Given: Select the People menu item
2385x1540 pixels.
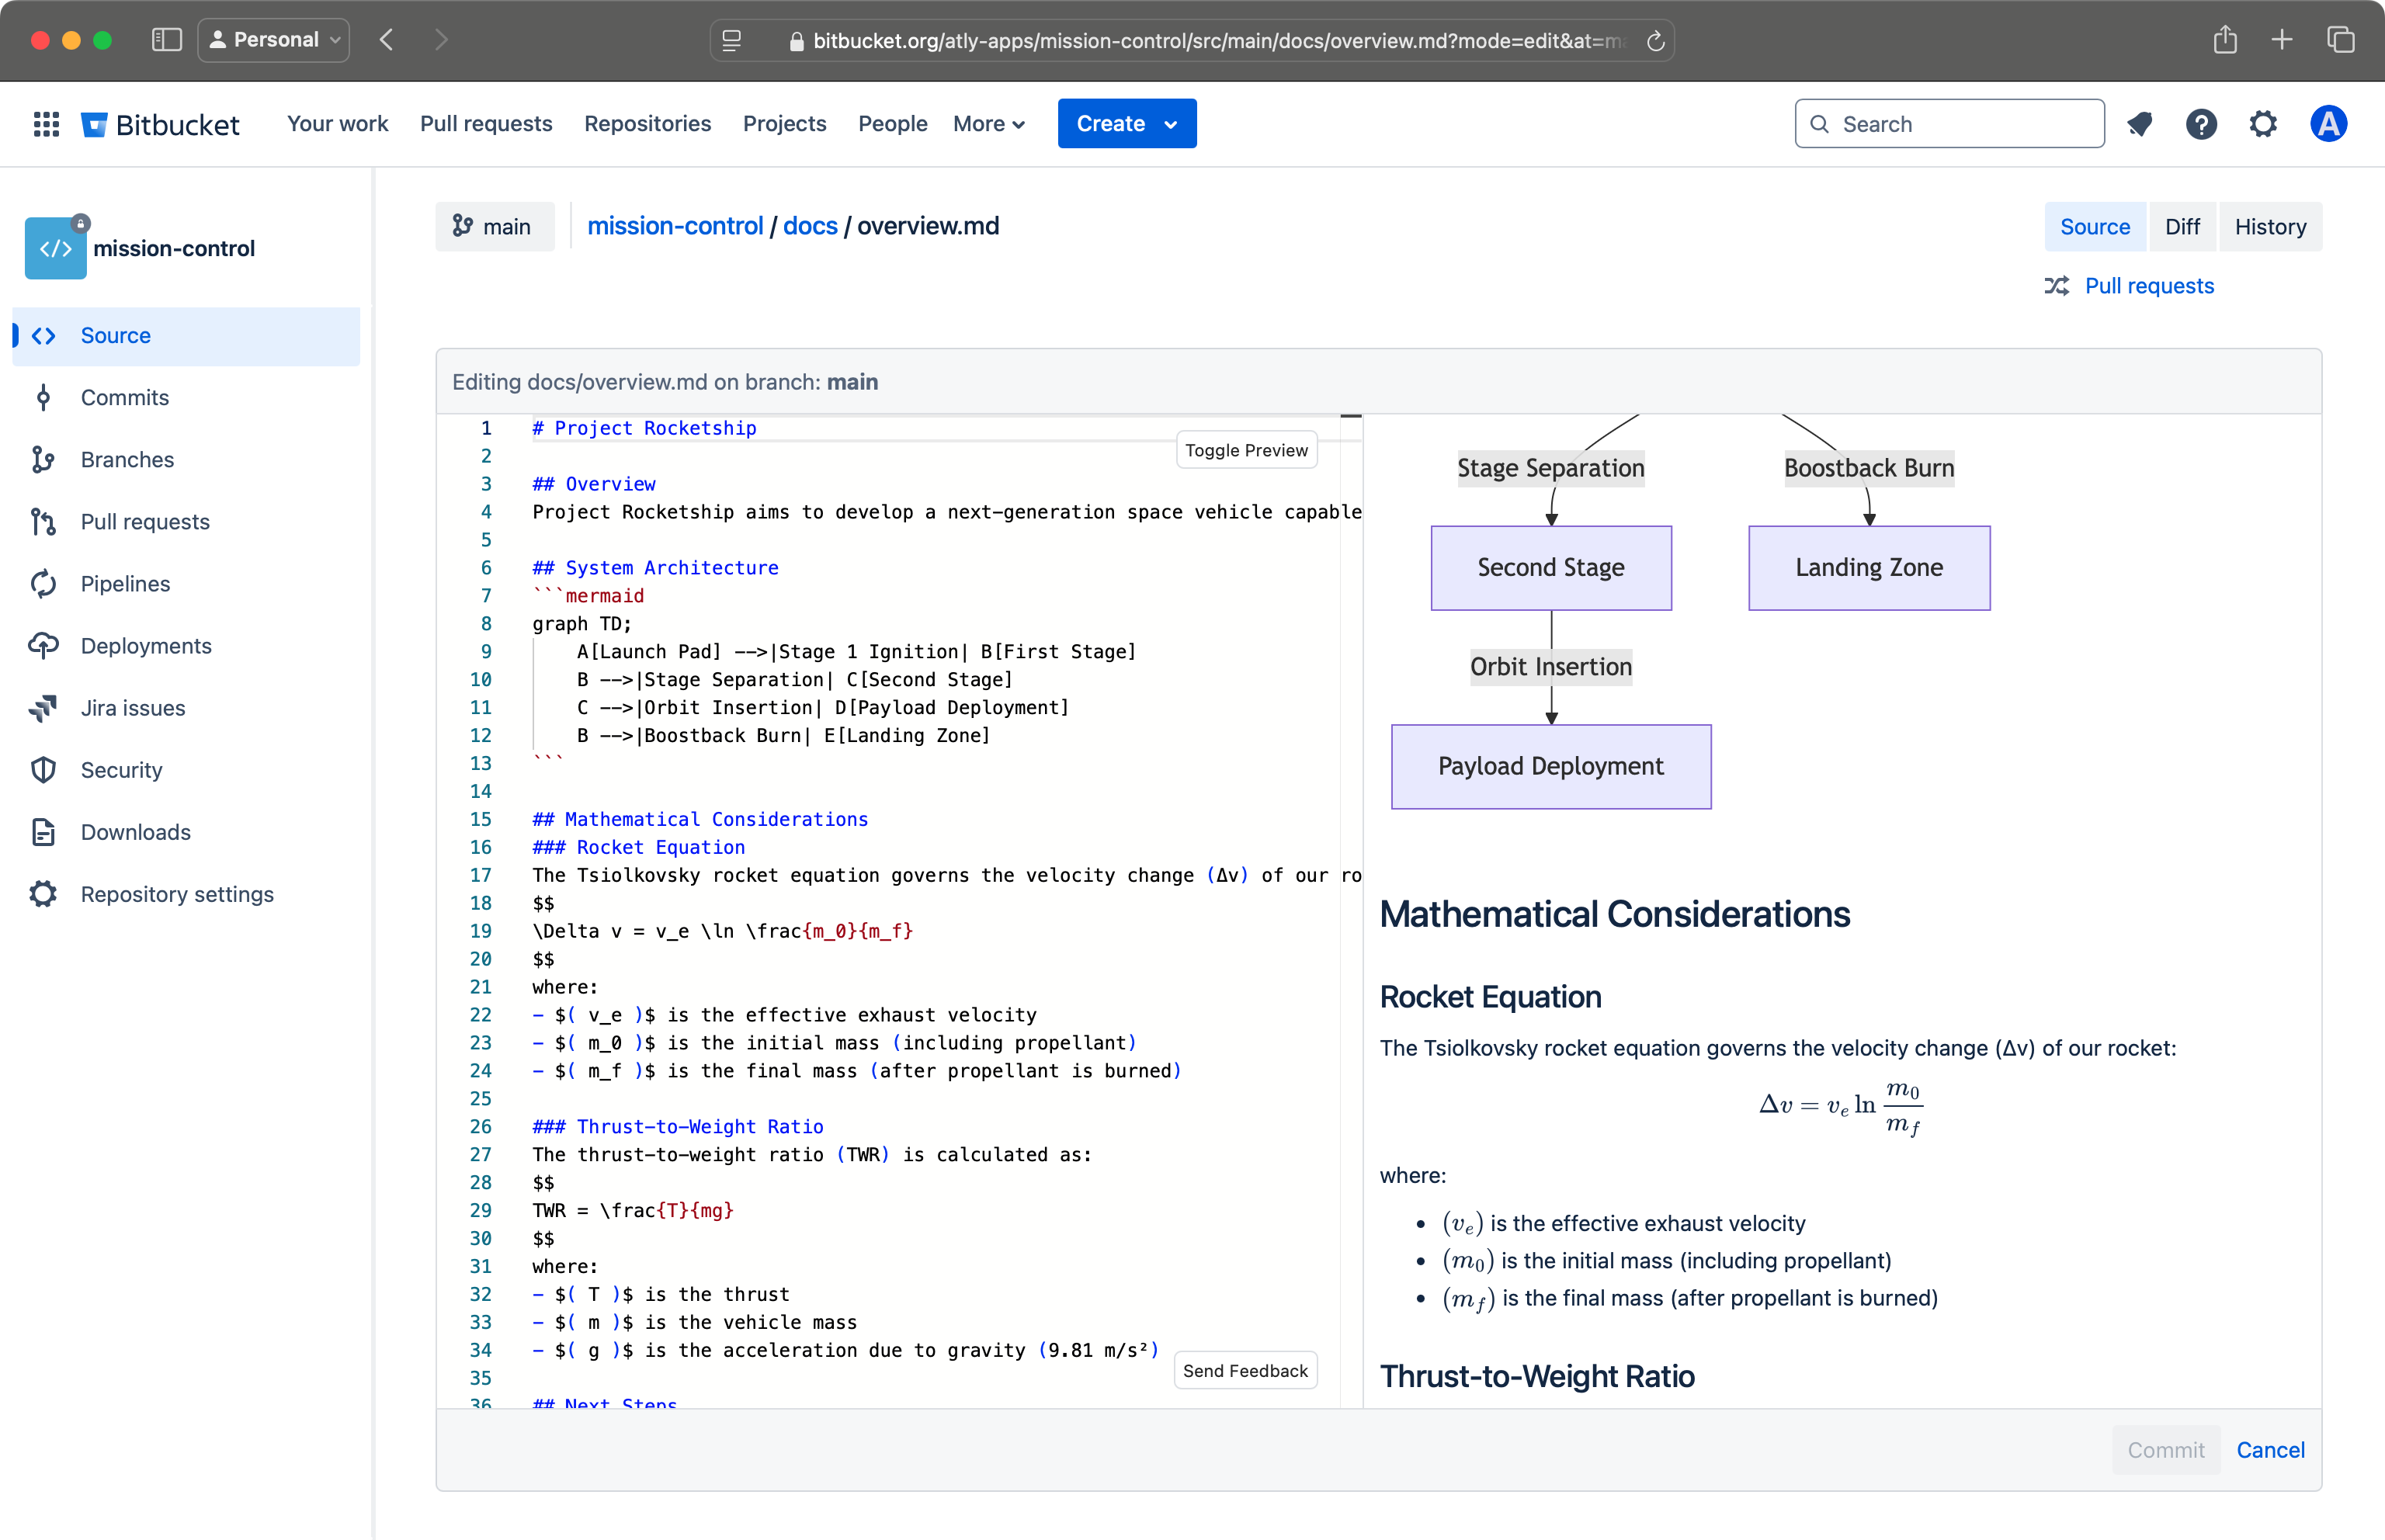Looking at the screenshot, I should [x=892, y=123].
